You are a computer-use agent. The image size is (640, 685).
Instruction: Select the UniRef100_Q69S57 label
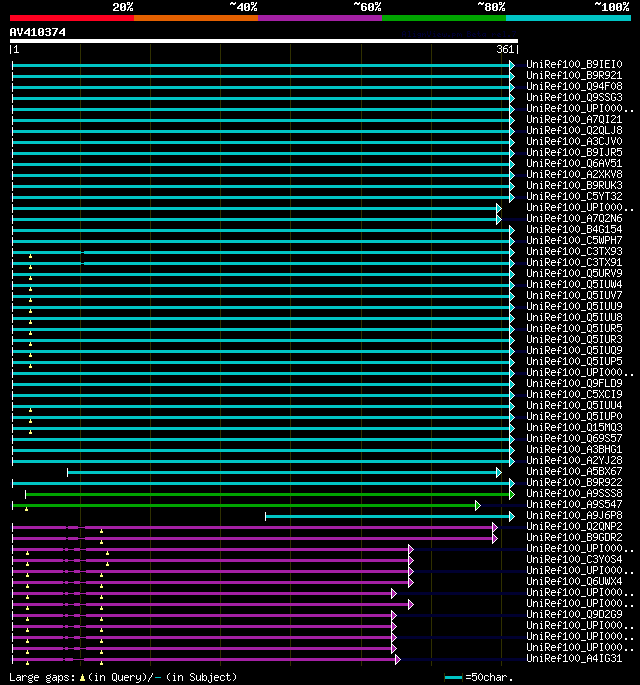[574, 438]
